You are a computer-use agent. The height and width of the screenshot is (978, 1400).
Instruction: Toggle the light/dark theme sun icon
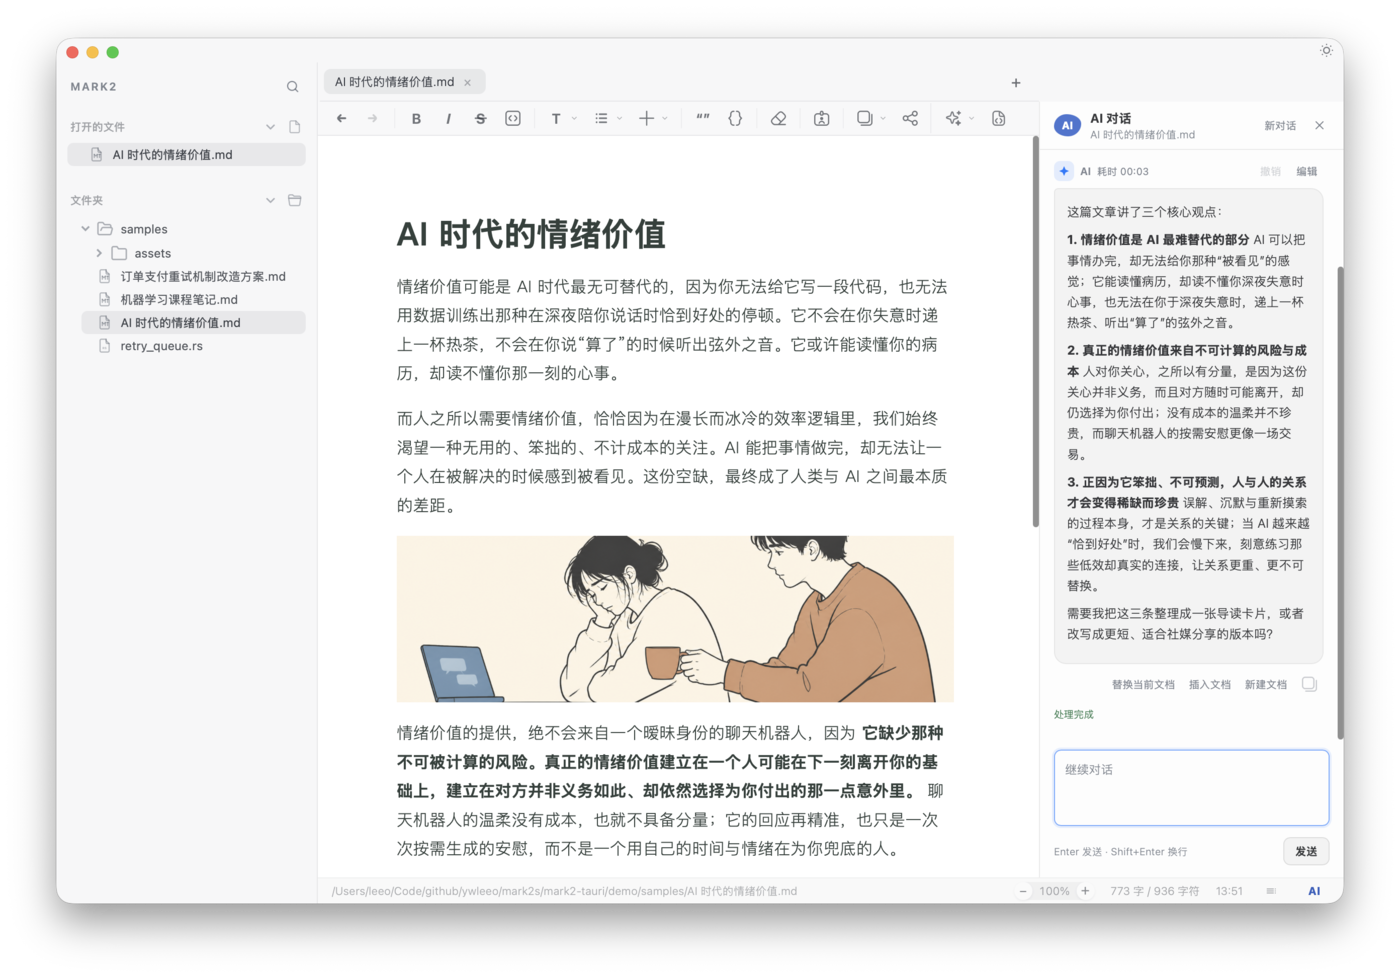coord(1326,51)
